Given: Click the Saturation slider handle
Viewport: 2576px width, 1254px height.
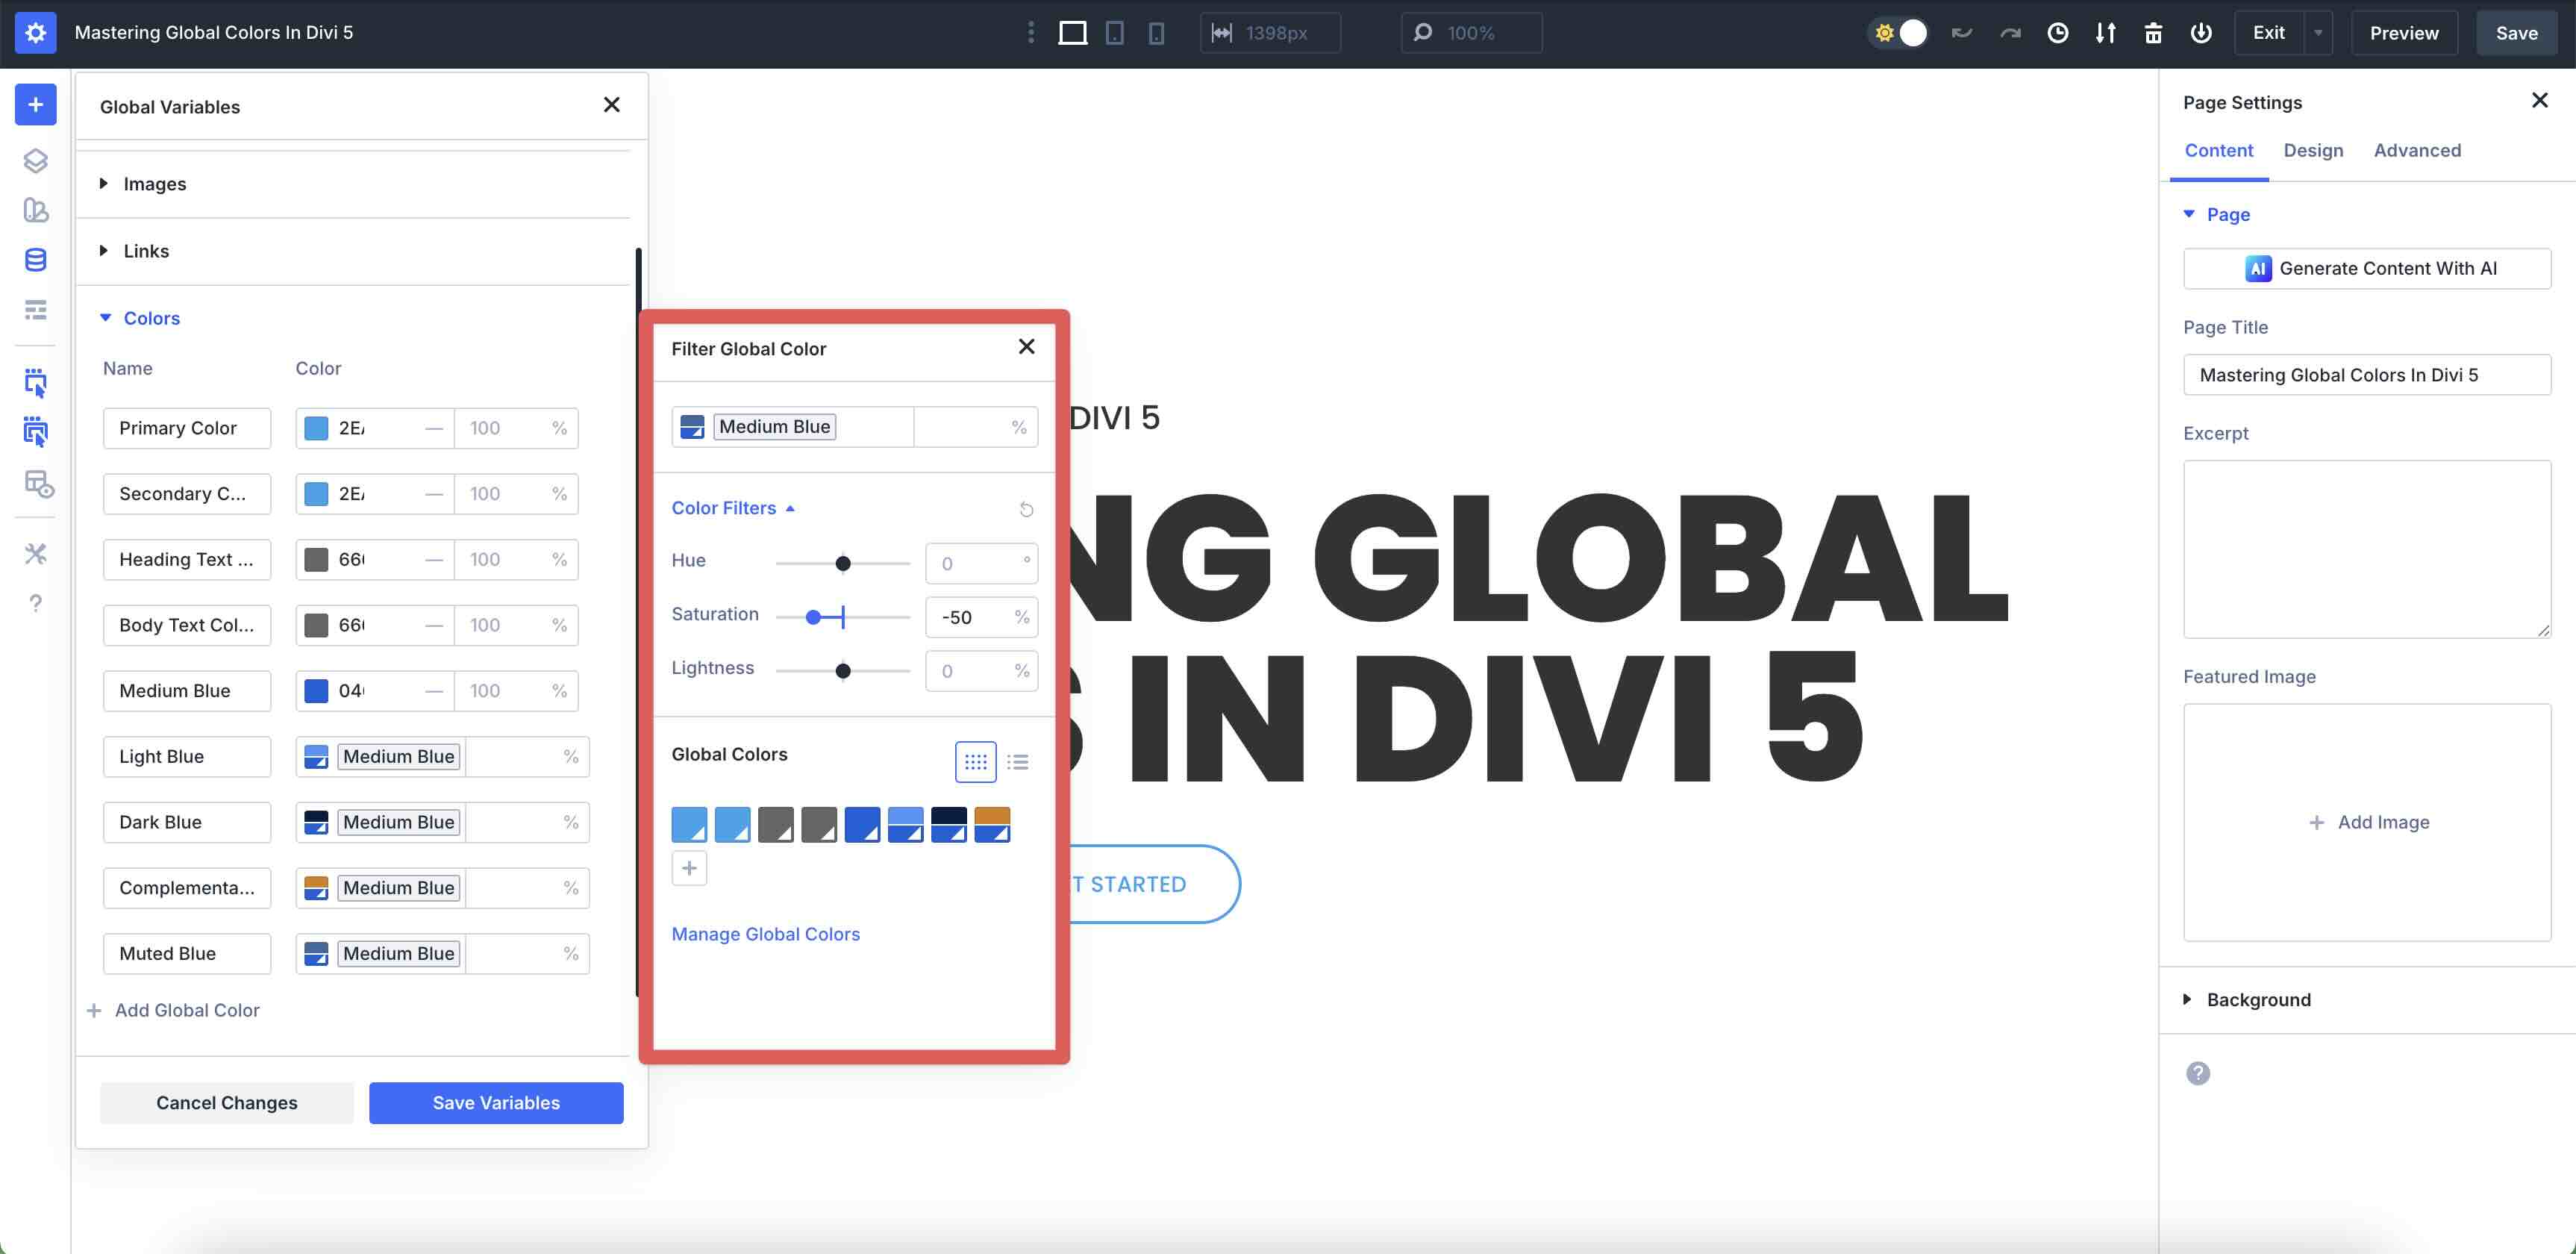Looking at the screenshot, I should click(x=813, y=617).
